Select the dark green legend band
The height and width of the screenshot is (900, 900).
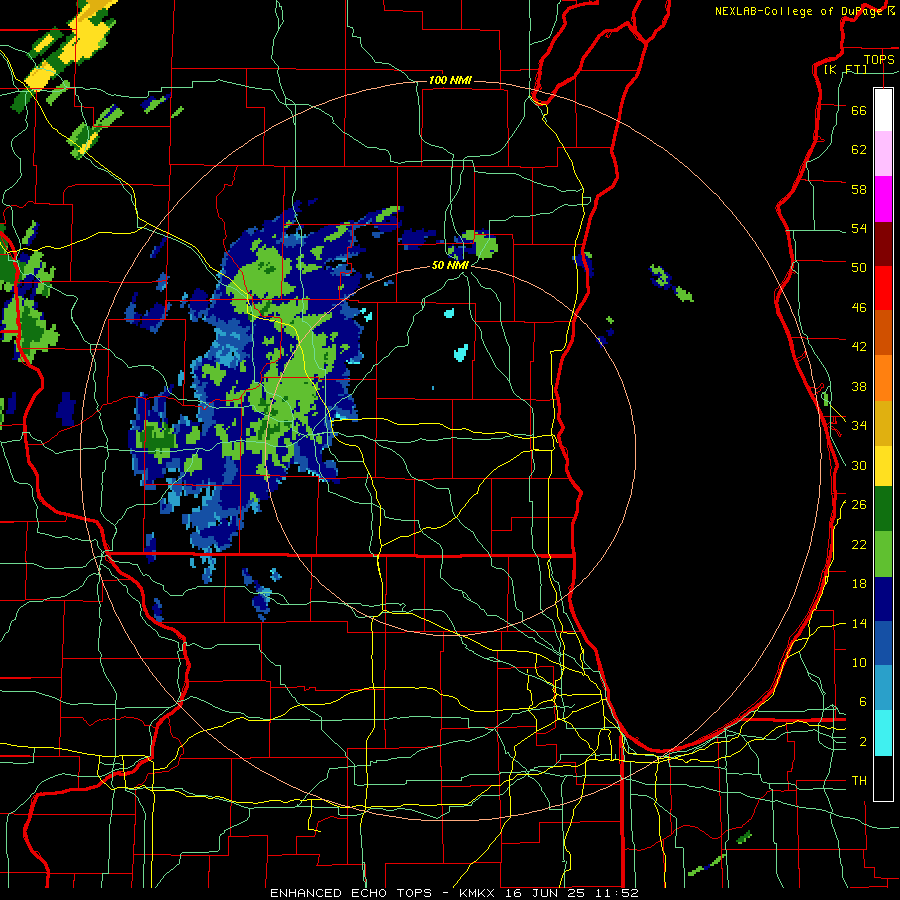[x=883, y=509]
